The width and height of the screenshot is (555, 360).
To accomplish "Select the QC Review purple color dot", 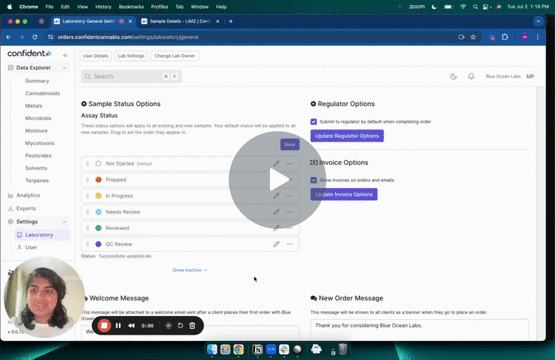I will click(x=98, y=244).
